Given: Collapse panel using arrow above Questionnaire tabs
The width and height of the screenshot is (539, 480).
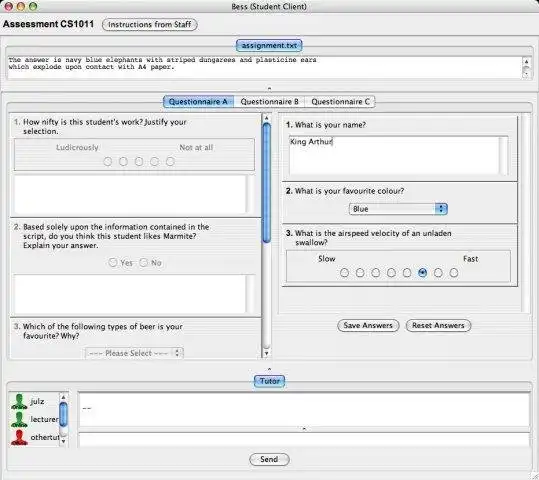Looking at the screenshot, I should [x=269, y=88].
